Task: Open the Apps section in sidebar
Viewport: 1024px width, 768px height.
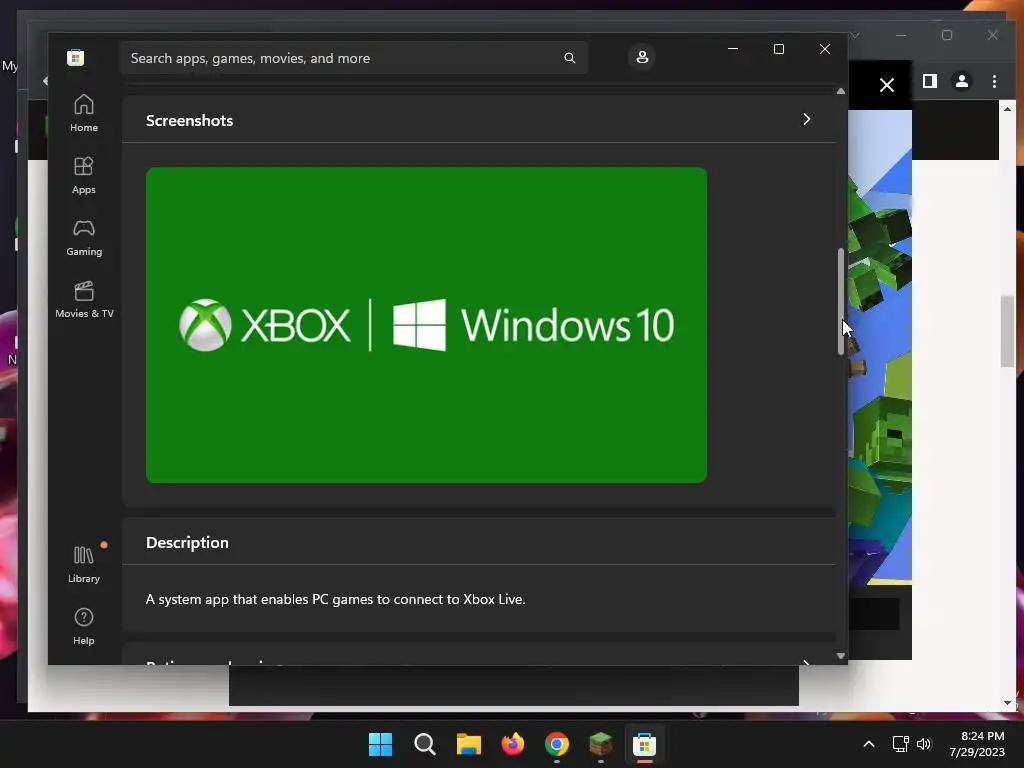Action: 84,176
